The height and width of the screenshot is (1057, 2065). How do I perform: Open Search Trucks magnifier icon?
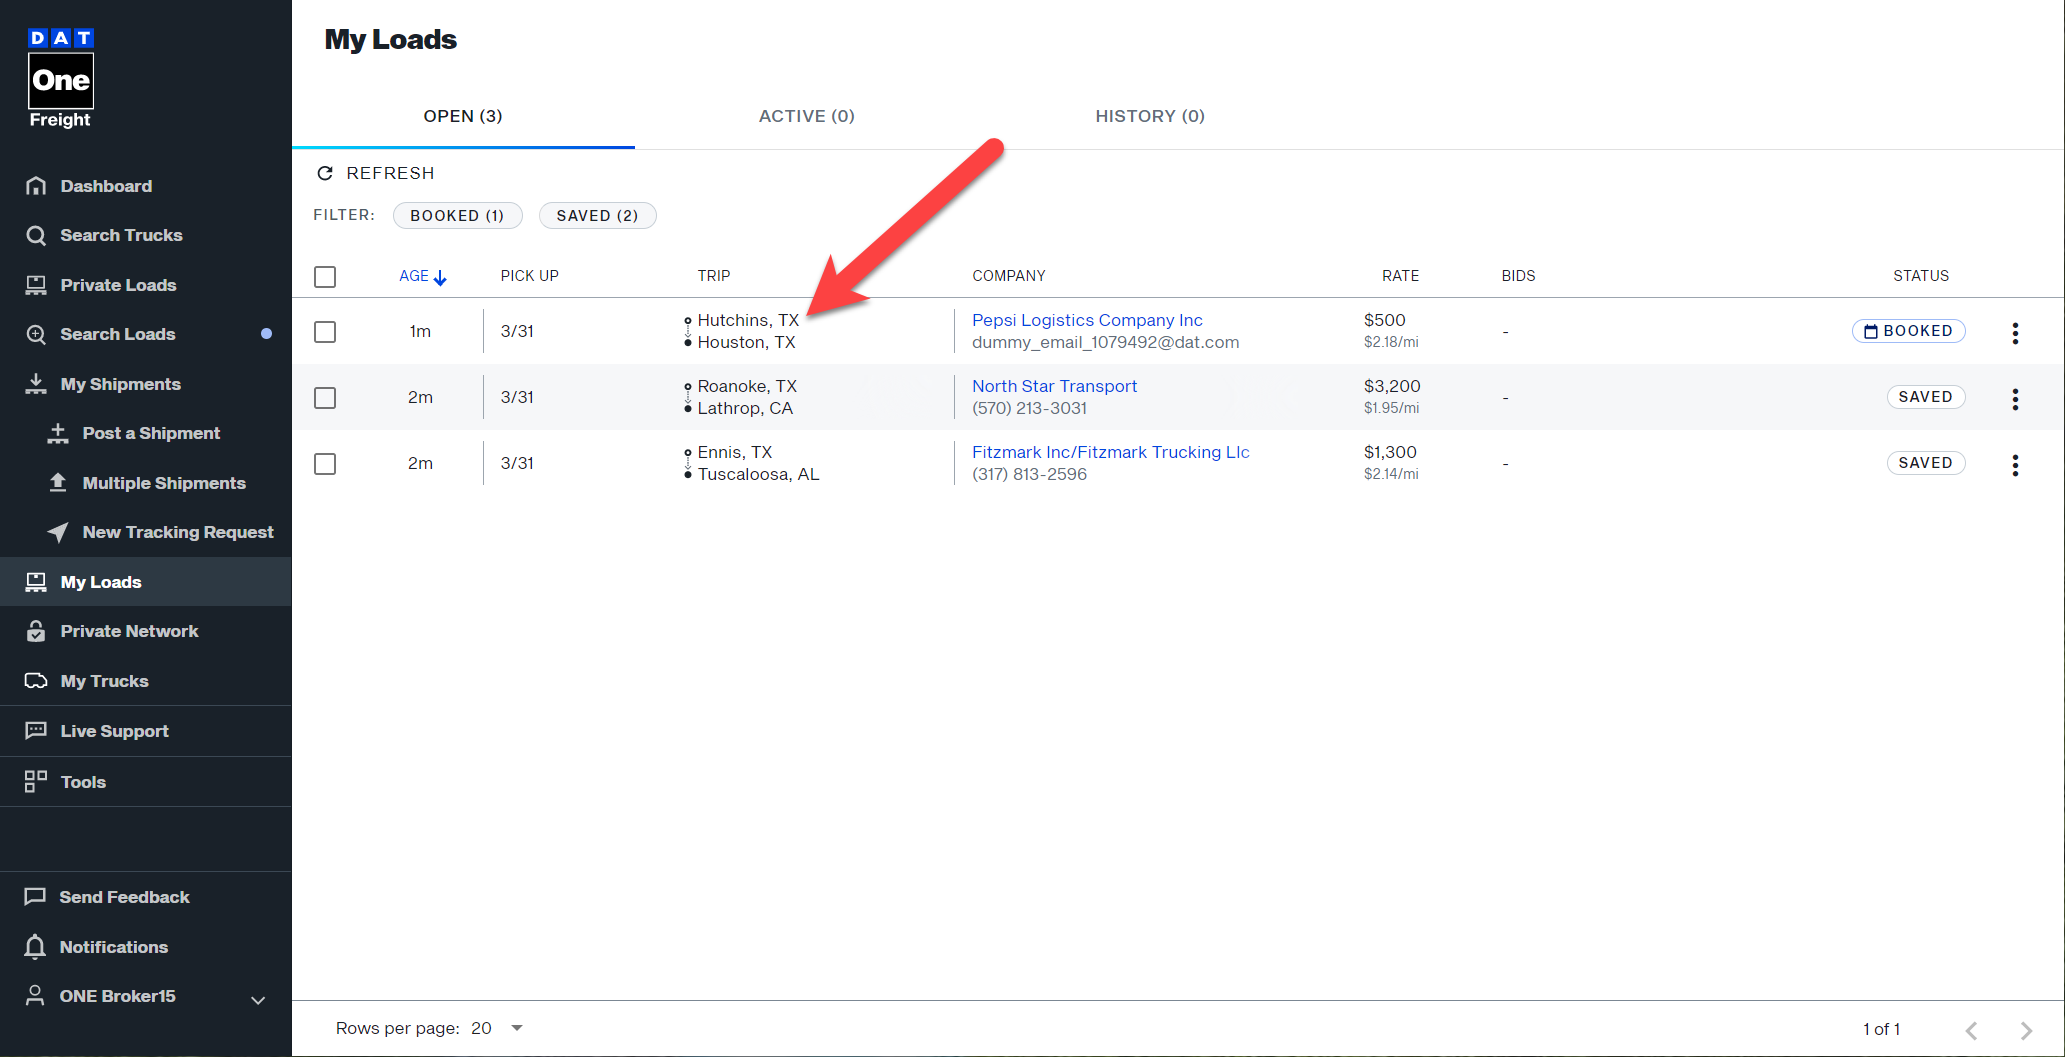pyautogui.click(x=36, y=235)
